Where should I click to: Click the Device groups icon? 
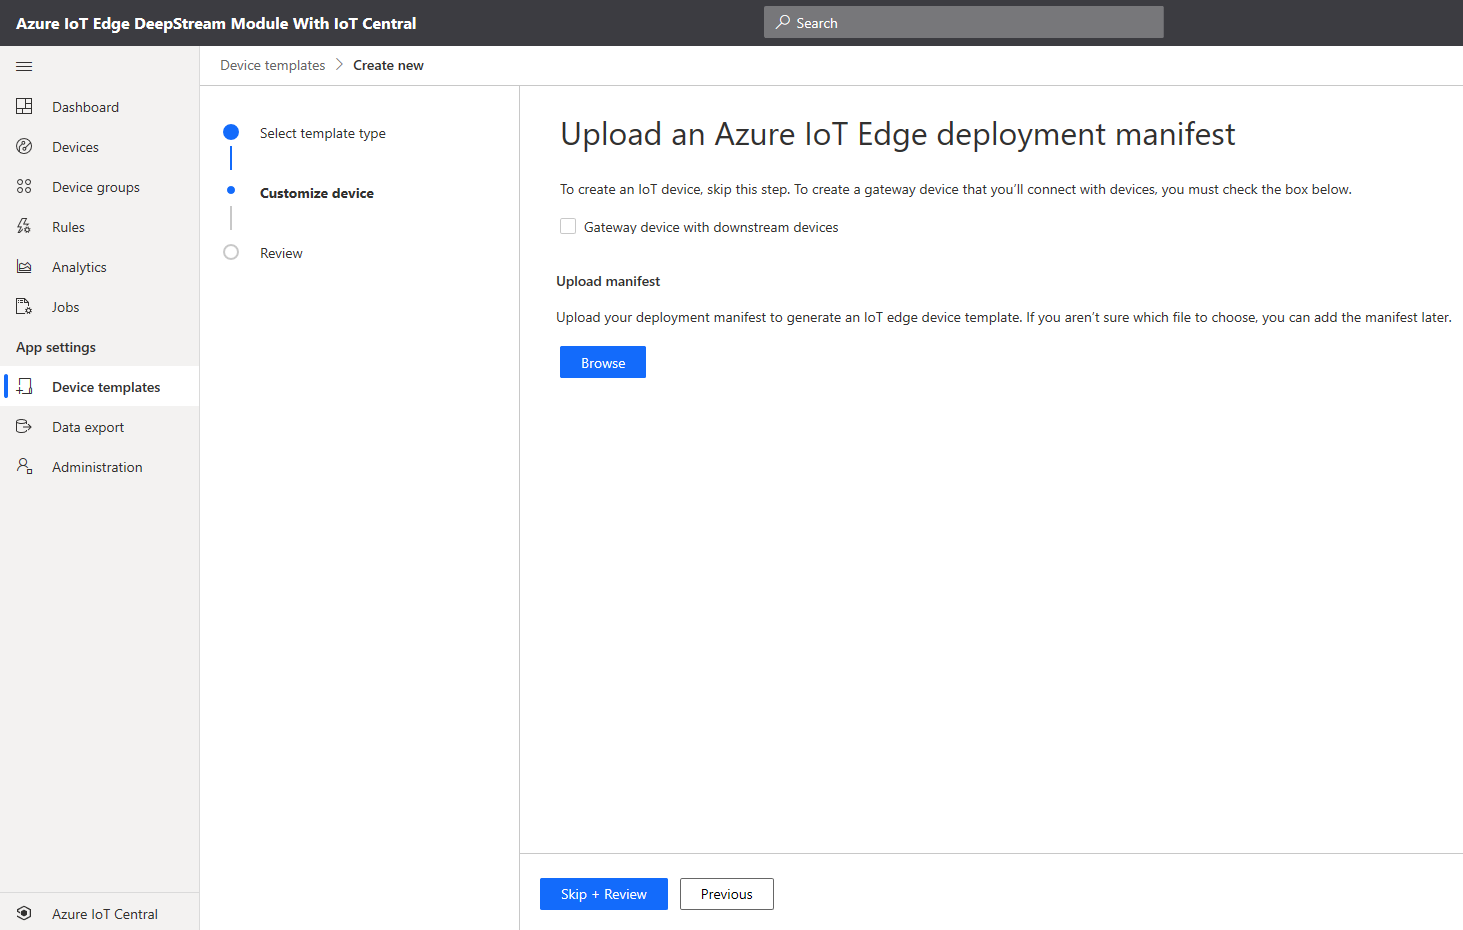point(24,186)
